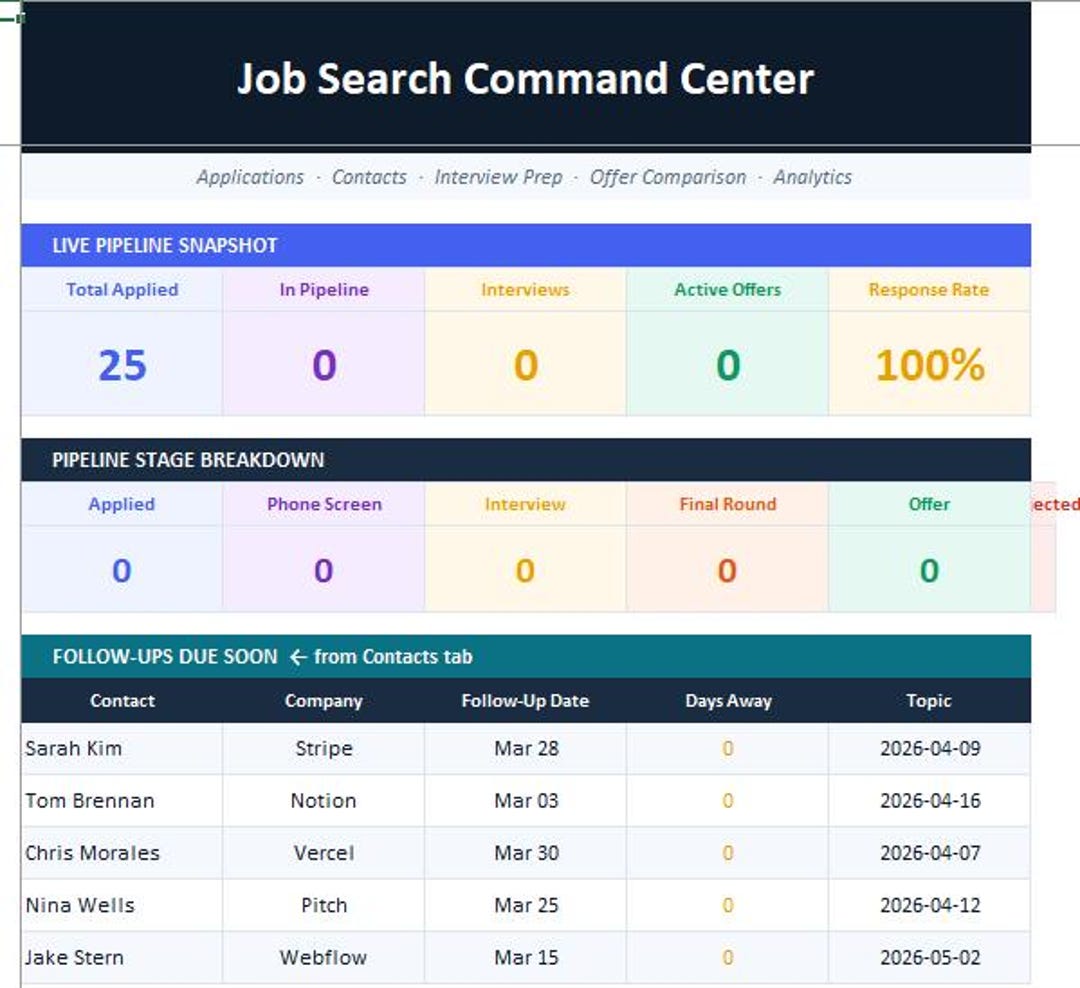This screenshot has height=988, width=1080.
Task: Select the Chris Morales contact cell
Action: coord(122,853)
